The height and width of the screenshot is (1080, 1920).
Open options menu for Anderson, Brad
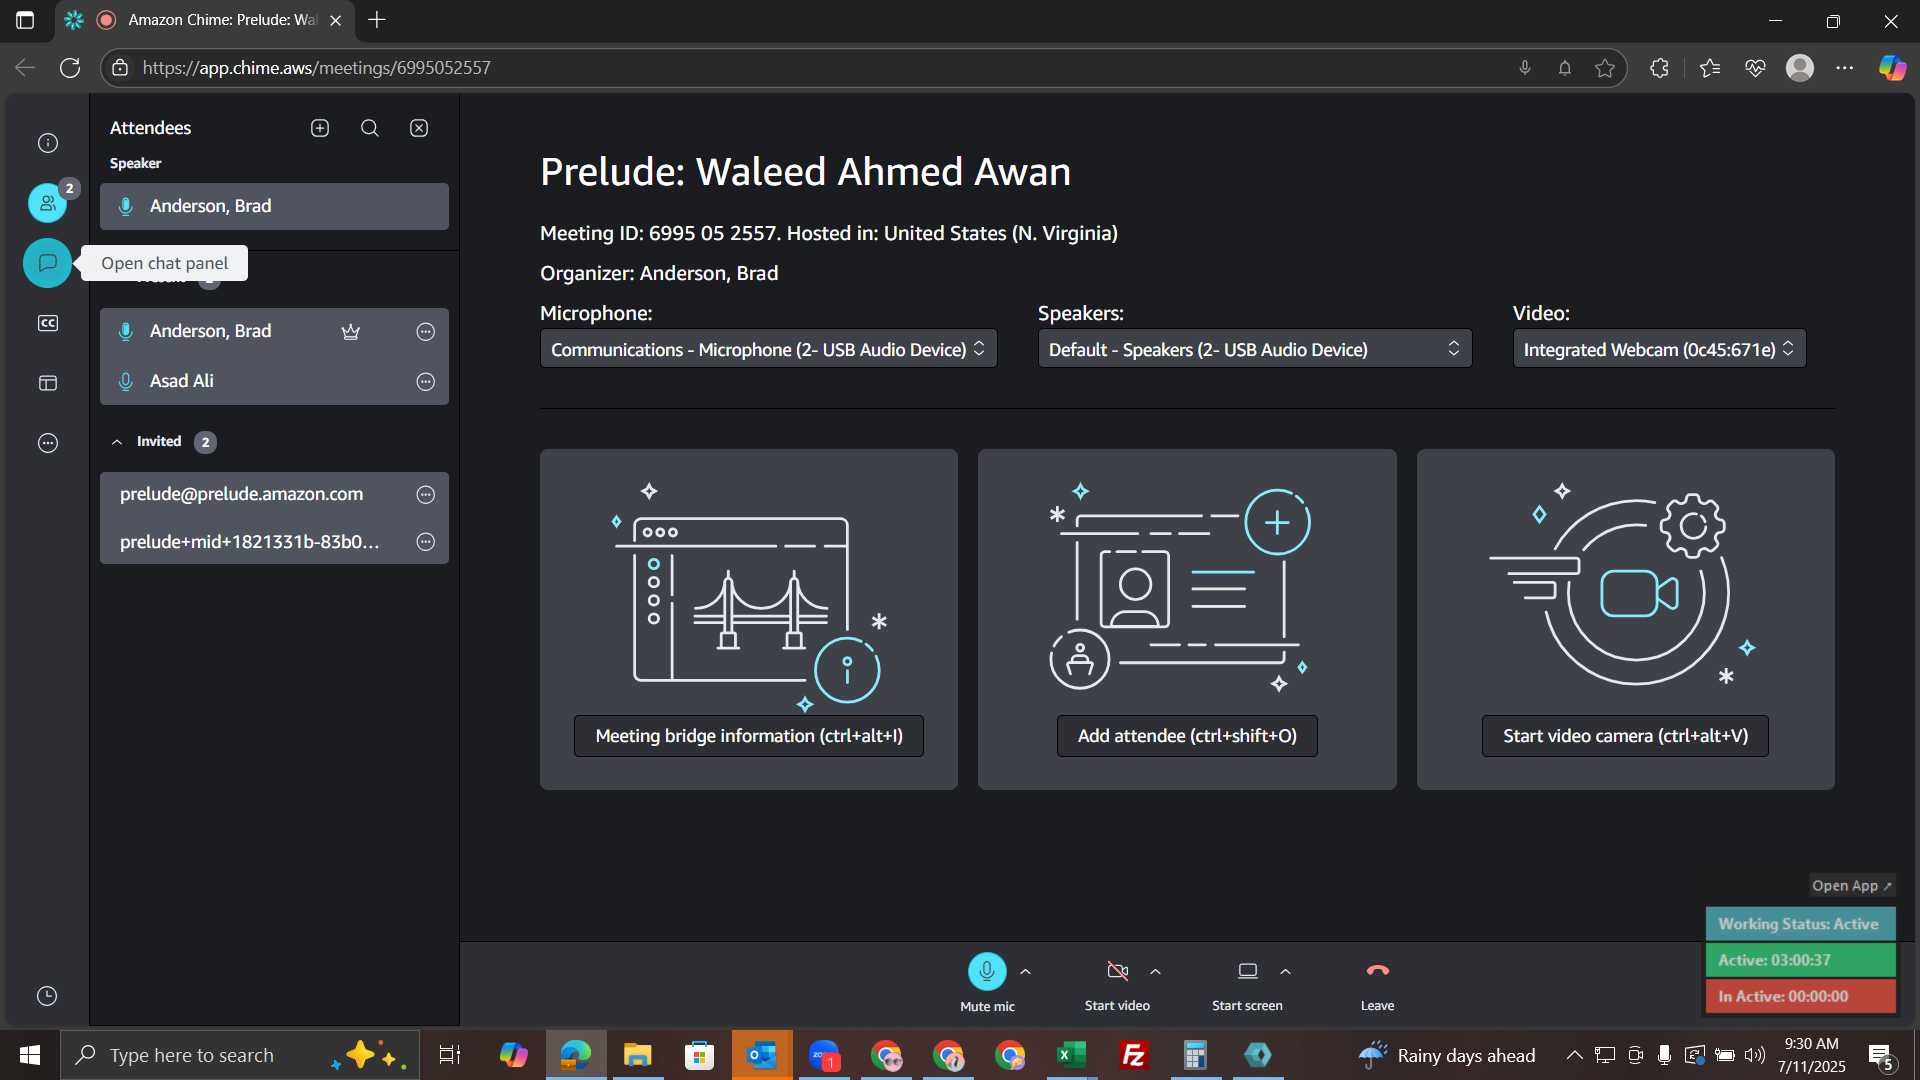pos(426,331)
